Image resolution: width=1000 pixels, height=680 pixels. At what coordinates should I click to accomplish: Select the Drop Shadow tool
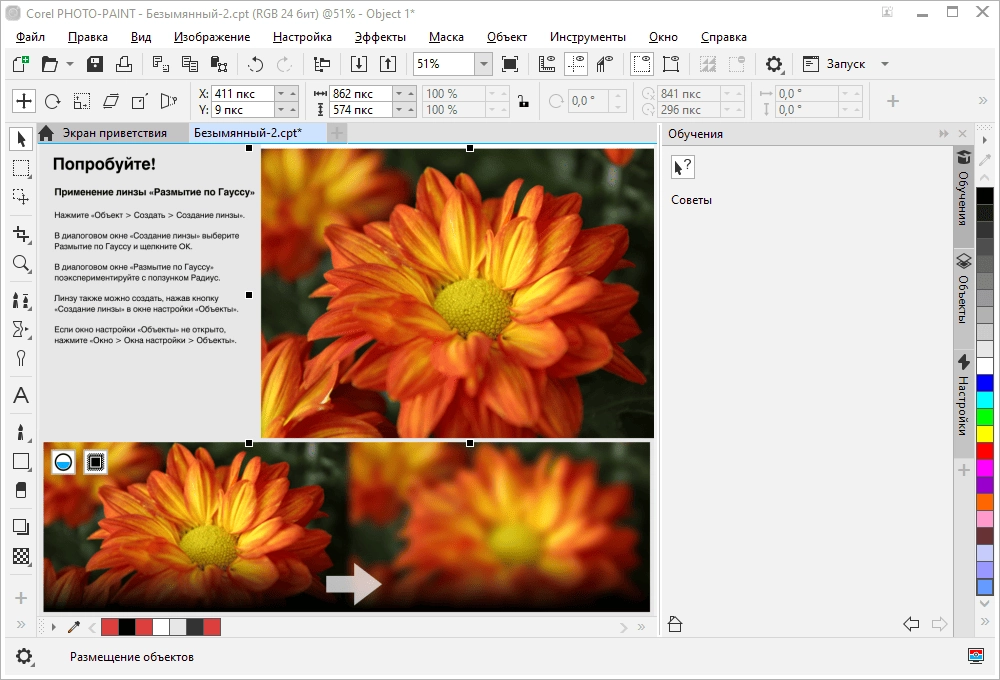coord(21,527)
